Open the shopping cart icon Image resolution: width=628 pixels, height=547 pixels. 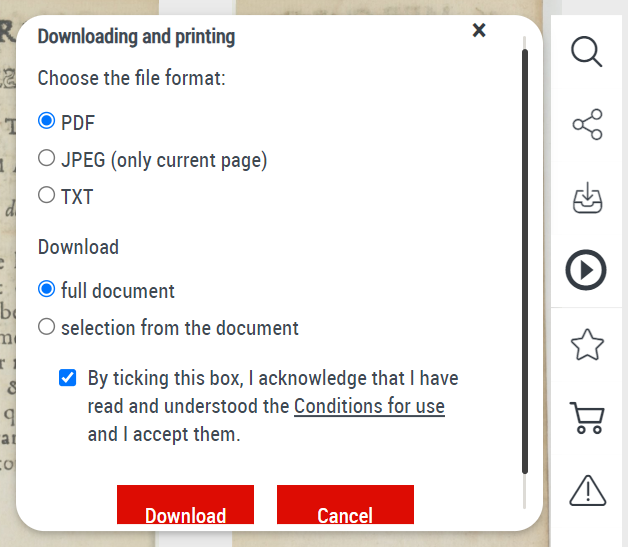pyautogui.click(x=587, y=418)
